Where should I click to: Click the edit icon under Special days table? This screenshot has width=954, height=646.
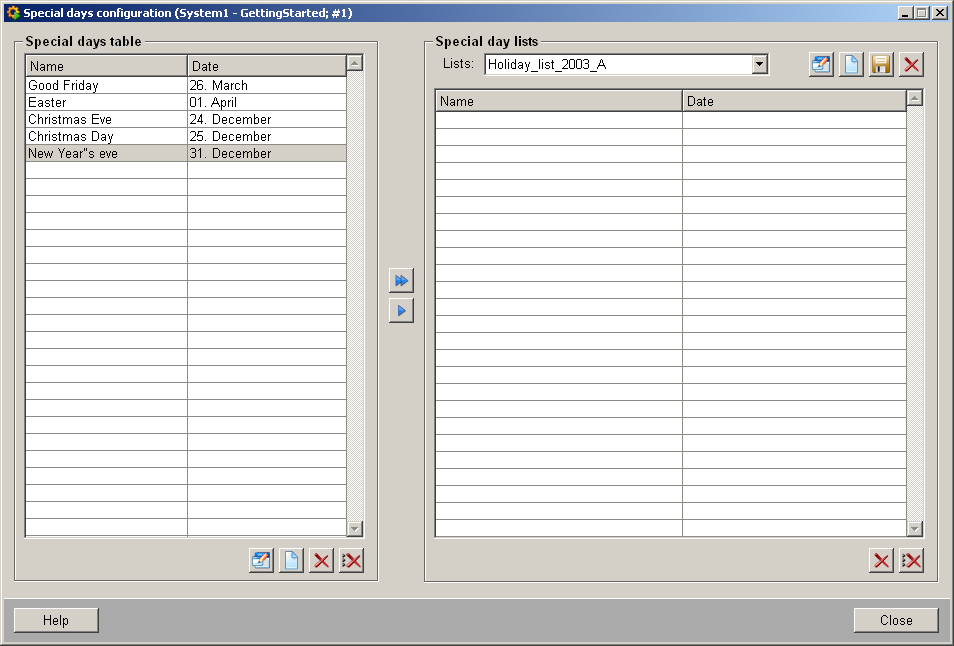(261, 561)
